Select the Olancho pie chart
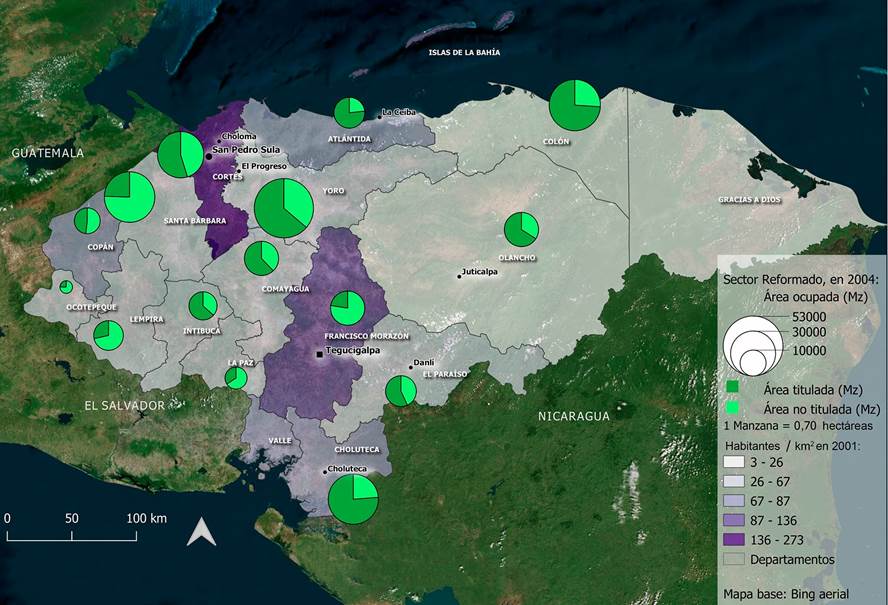The width and height of the screenshot is (888, 605). (x=521, y=229)
